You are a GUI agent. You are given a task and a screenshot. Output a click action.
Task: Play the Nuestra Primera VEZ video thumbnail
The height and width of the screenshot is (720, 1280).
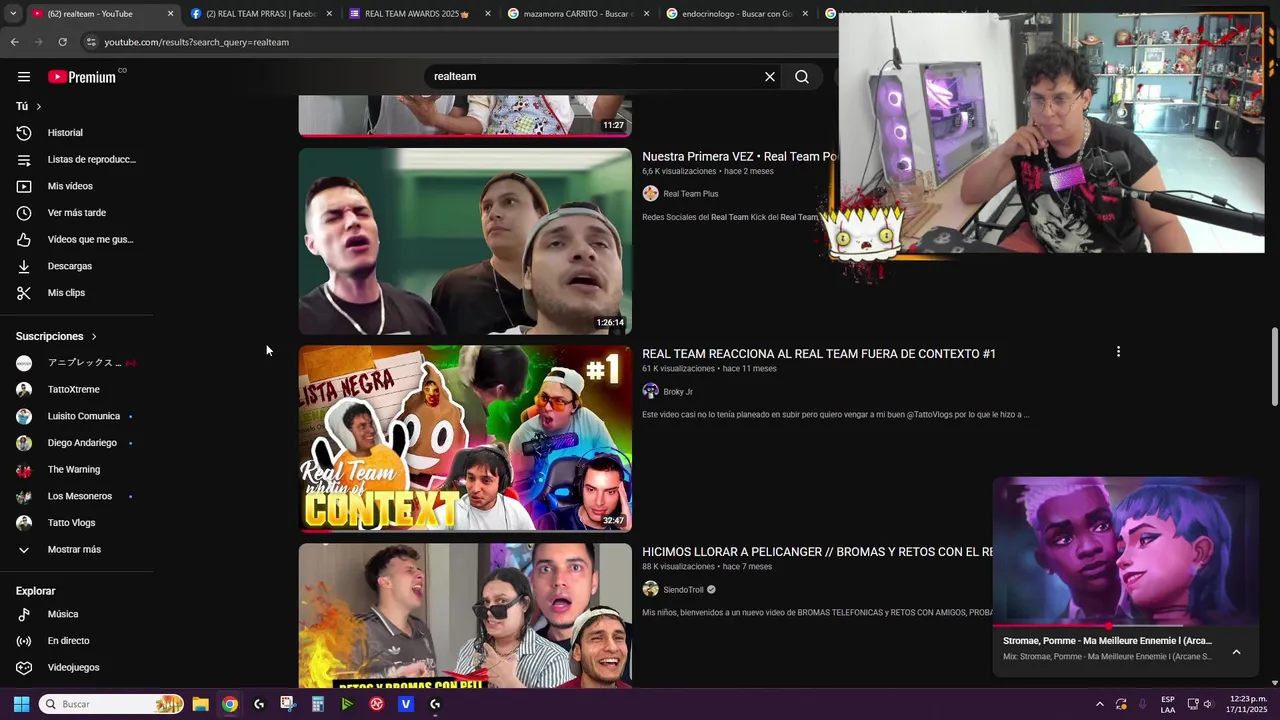465,241
